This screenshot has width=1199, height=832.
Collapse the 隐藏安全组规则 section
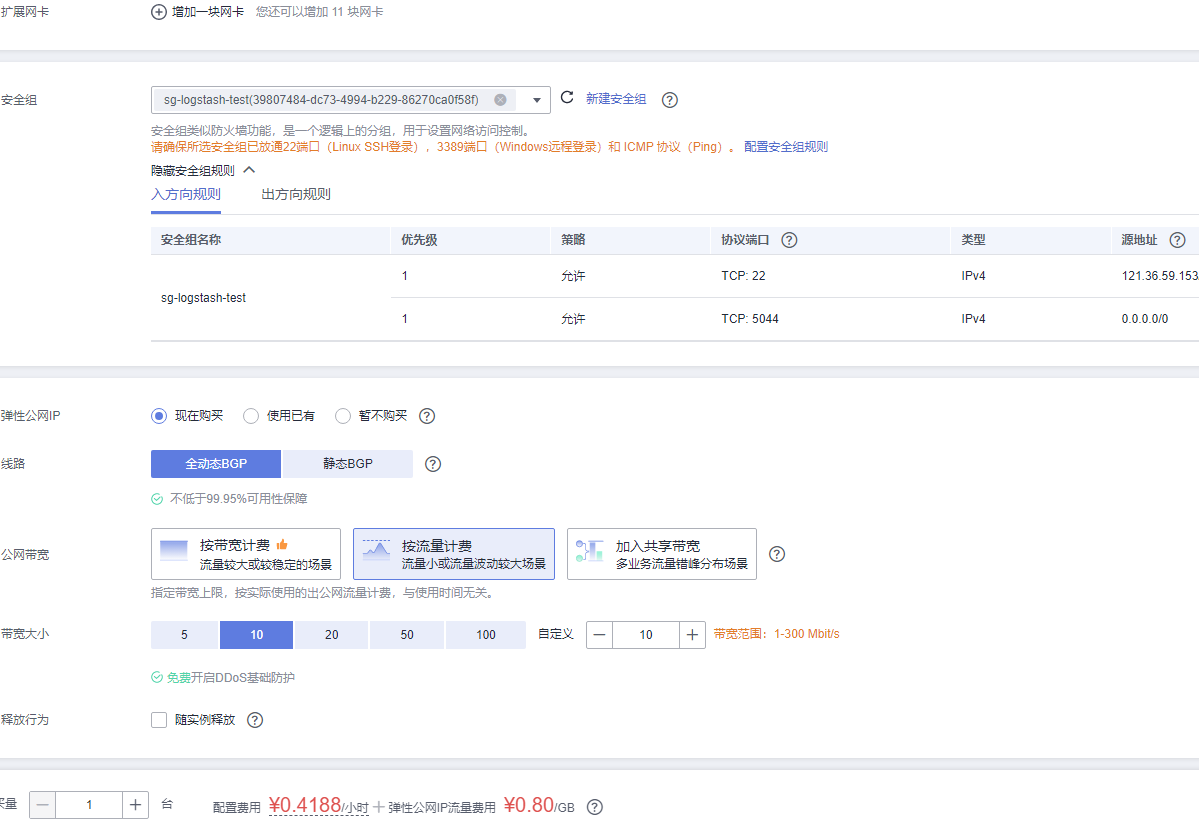tap(250, 170)
